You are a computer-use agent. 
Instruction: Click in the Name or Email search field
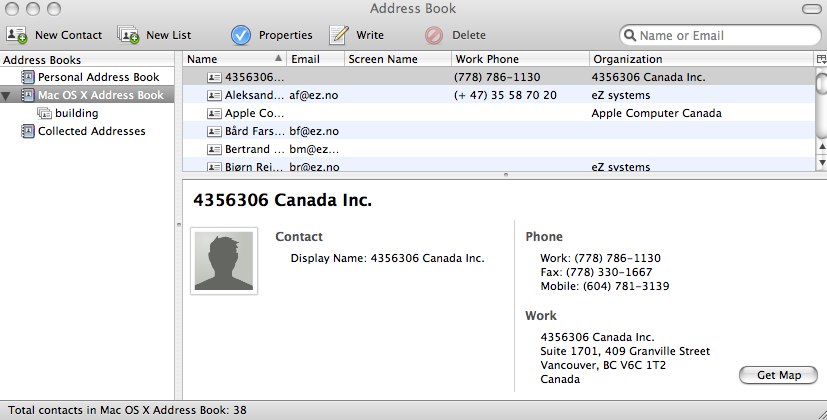(725, 35)
